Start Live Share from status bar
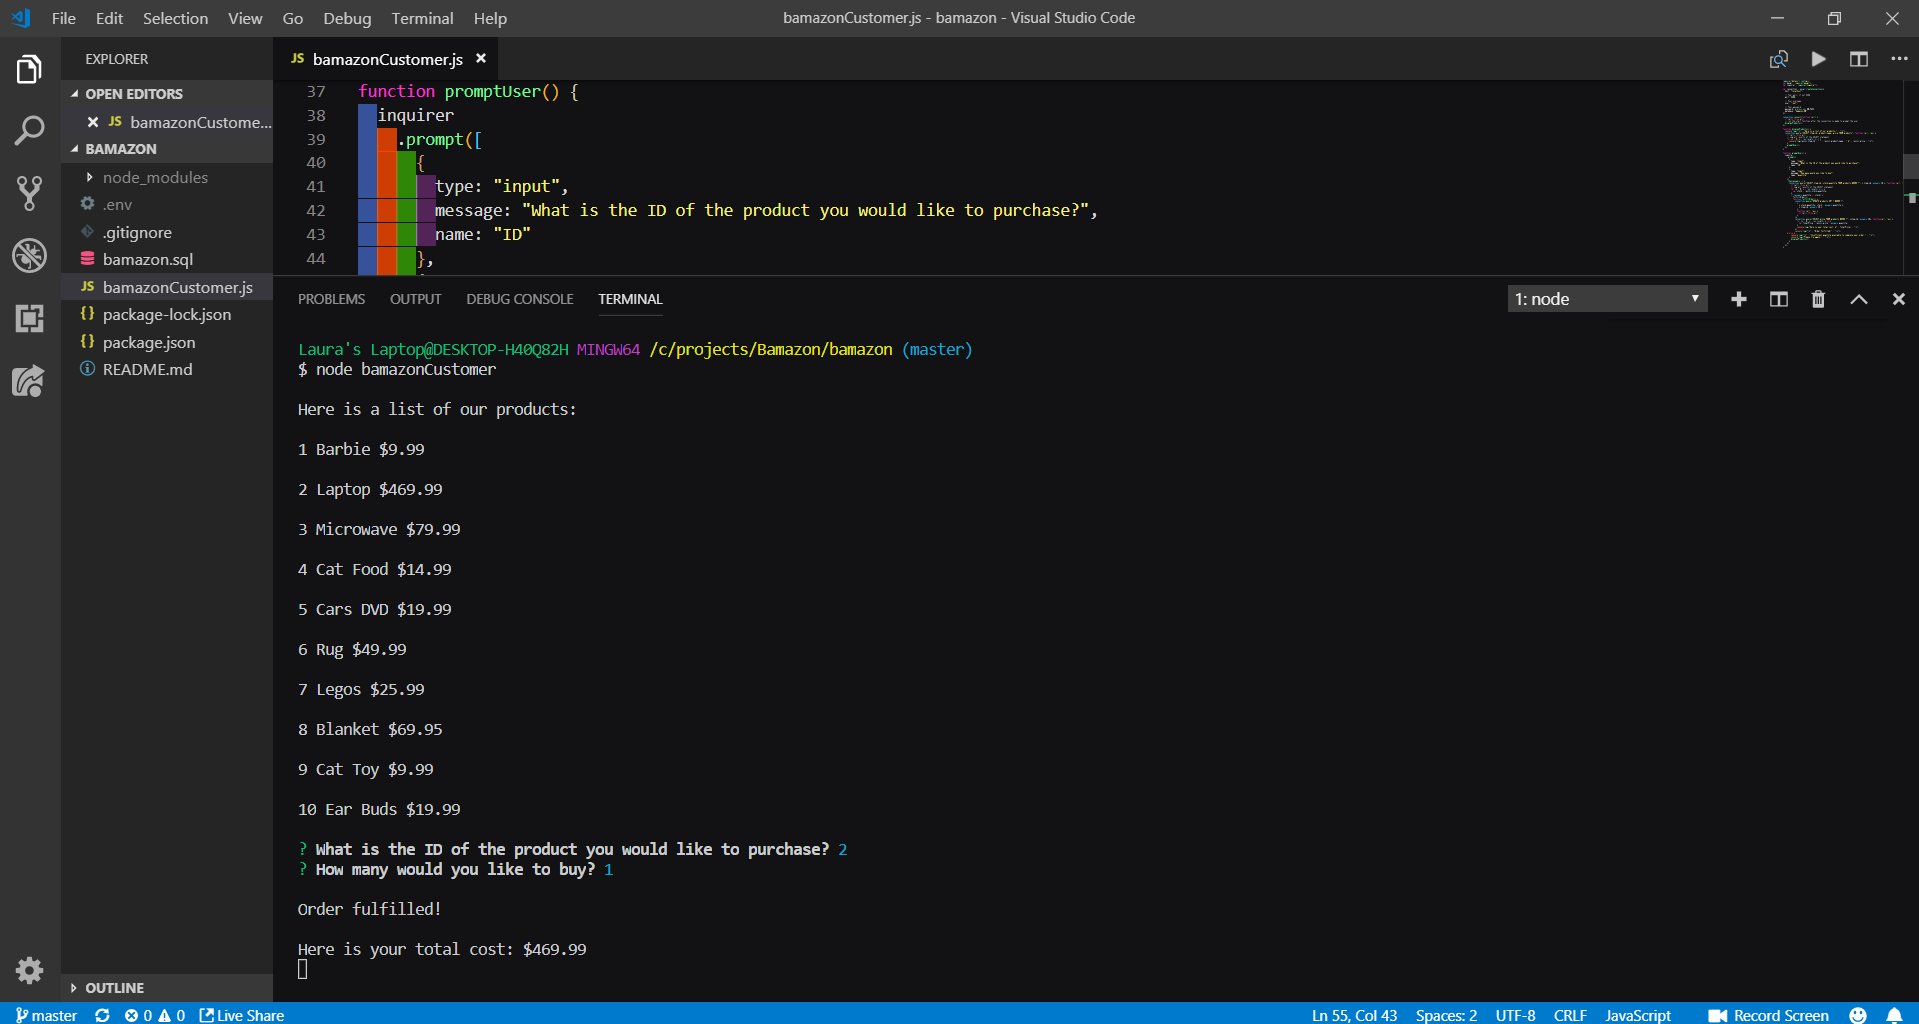Viewport: 1919px width, 1024px height. click(x=241, y=1015)
